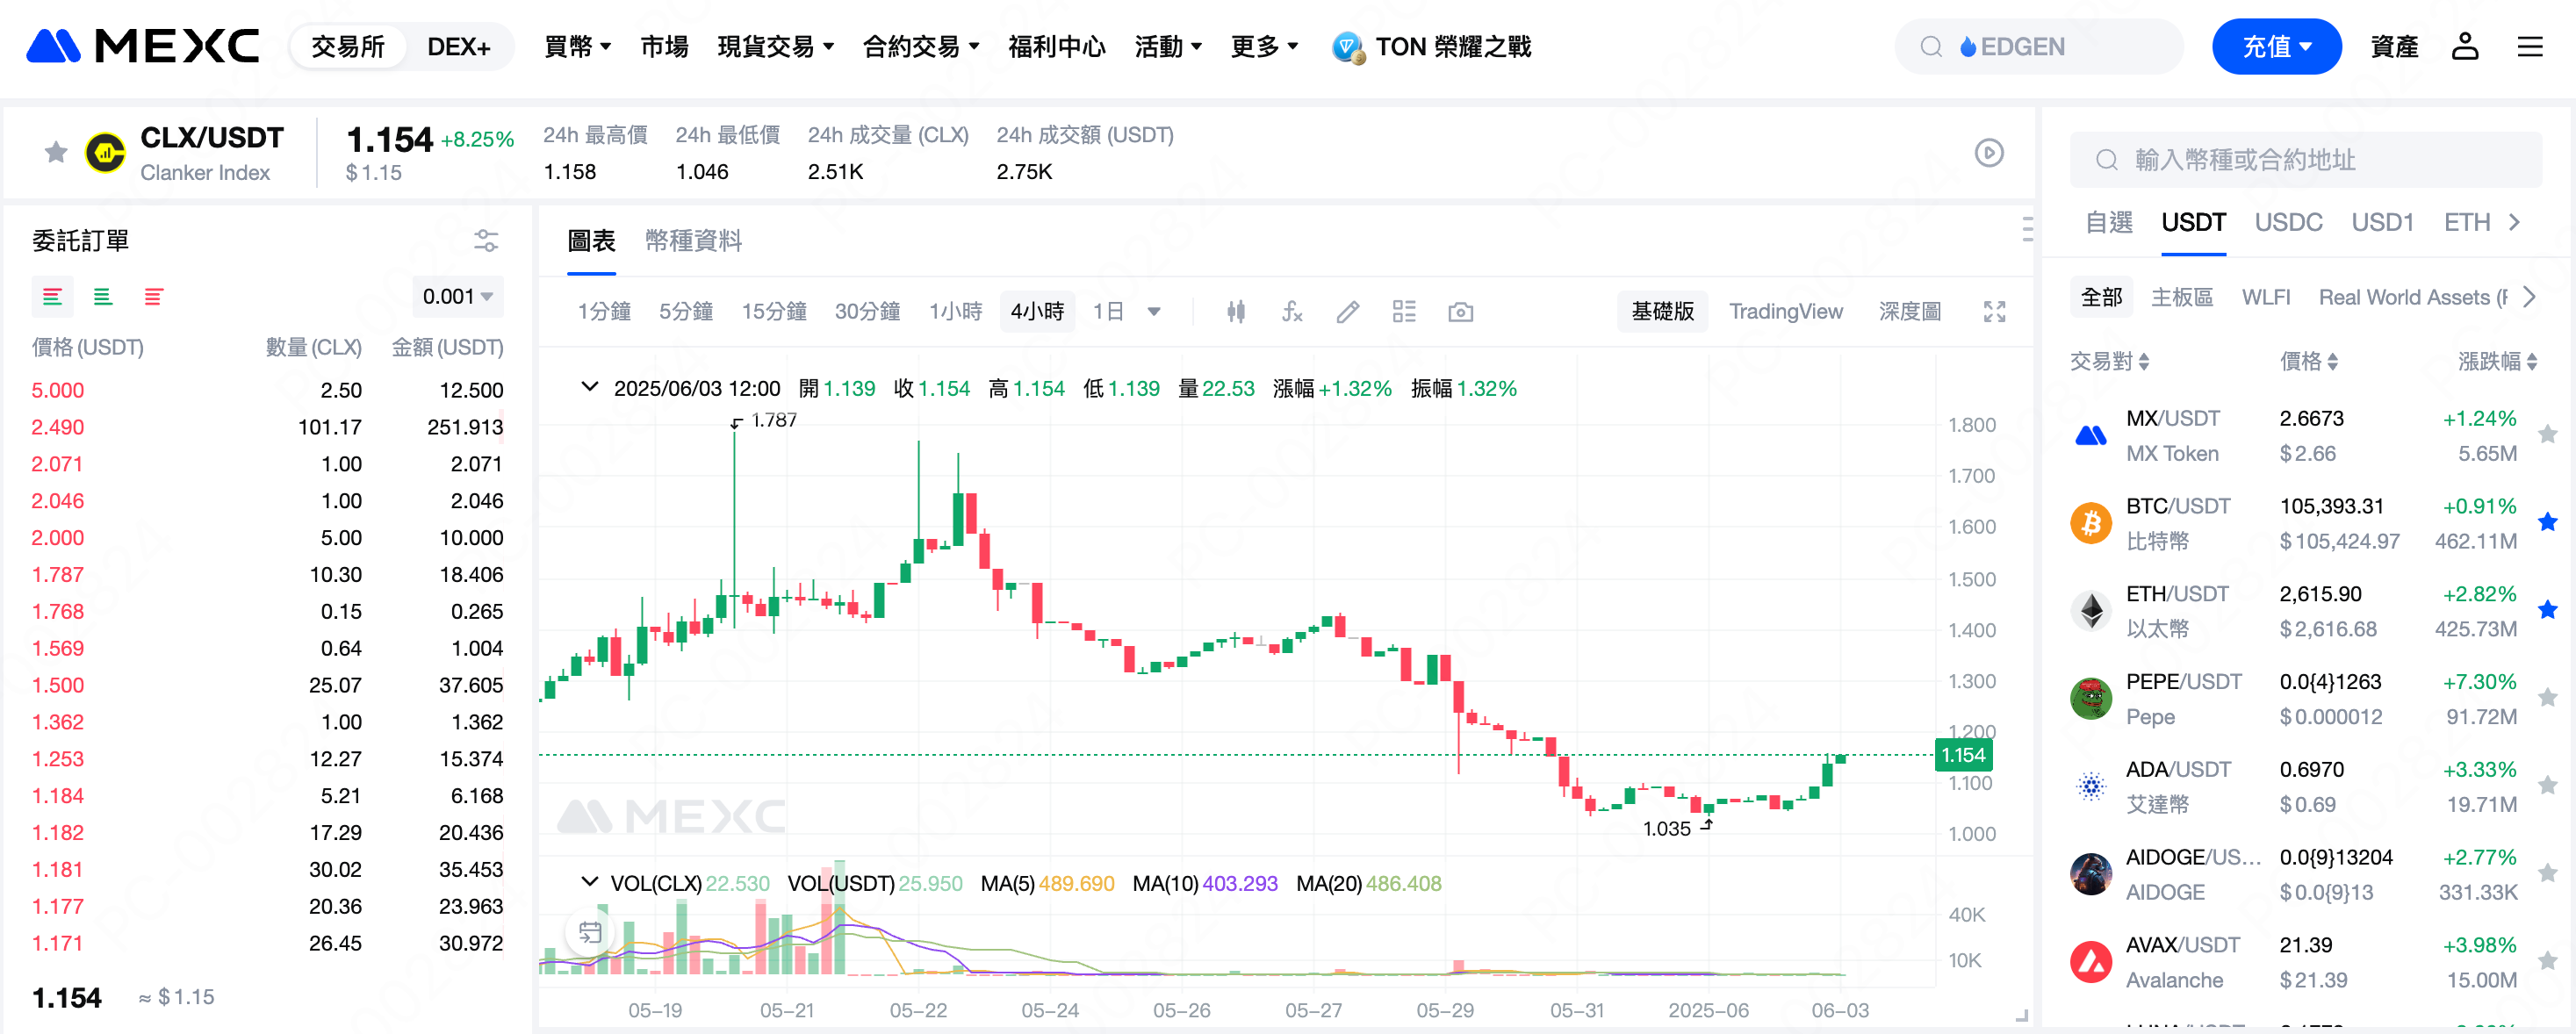Select the pencil drawing tool icon
Viewport: 2576px width, 1034px height.
(1347, 312)
